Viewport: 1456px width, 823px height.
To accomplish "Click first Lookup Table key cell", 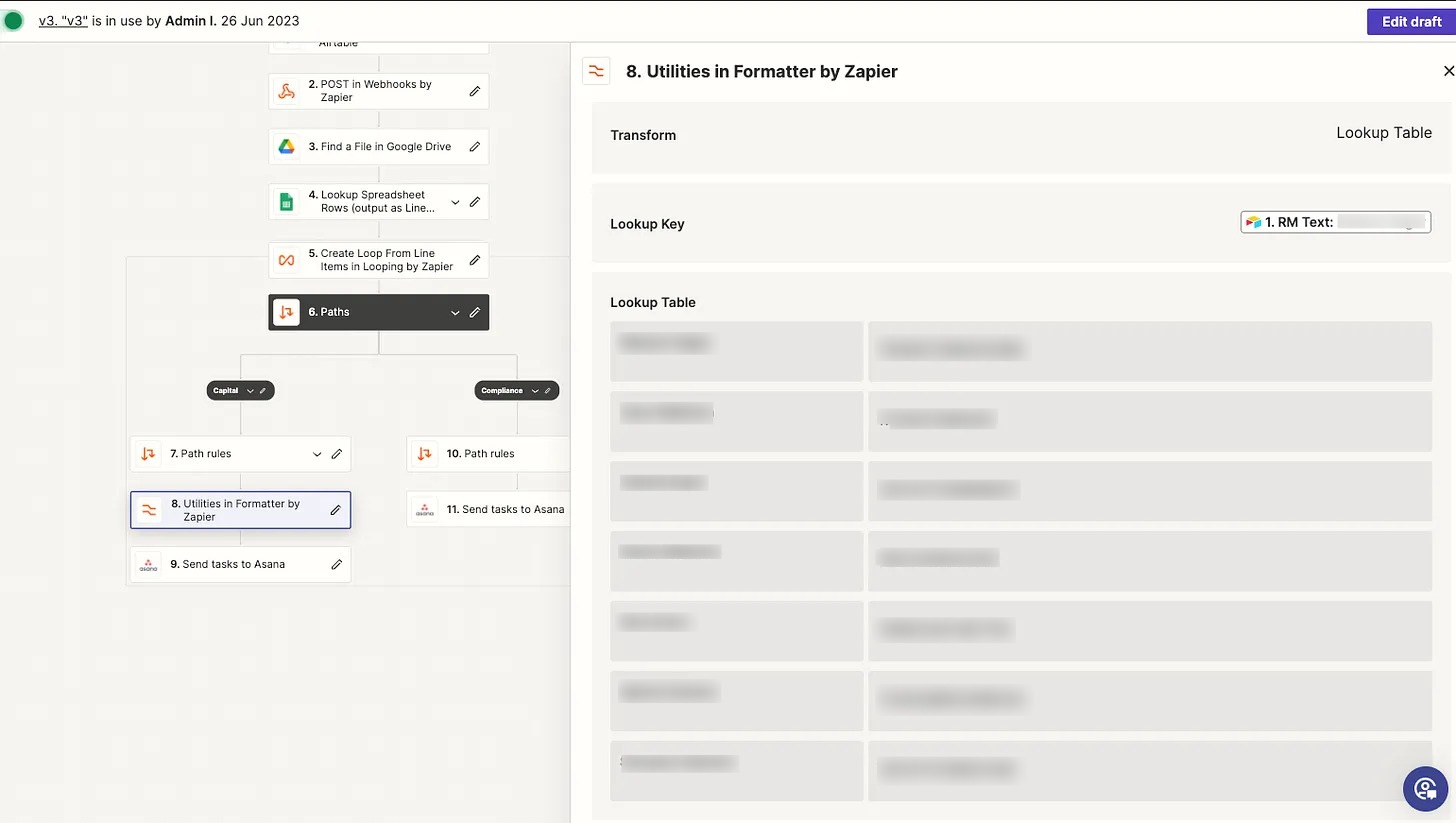I will click(736, 351).
